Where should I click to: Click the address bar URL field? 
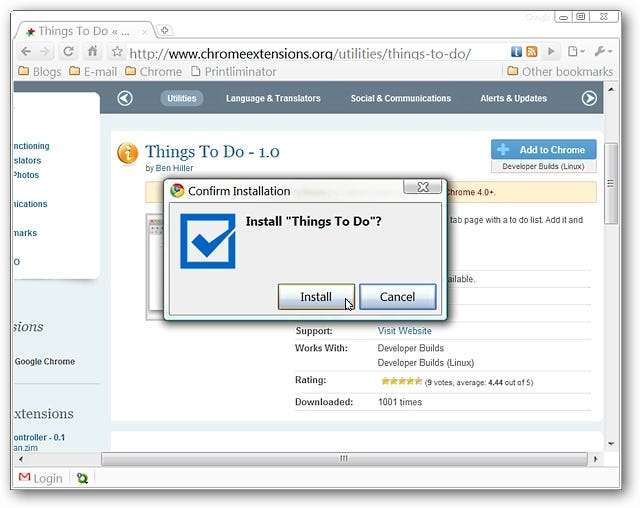click(x=300, y=53)
